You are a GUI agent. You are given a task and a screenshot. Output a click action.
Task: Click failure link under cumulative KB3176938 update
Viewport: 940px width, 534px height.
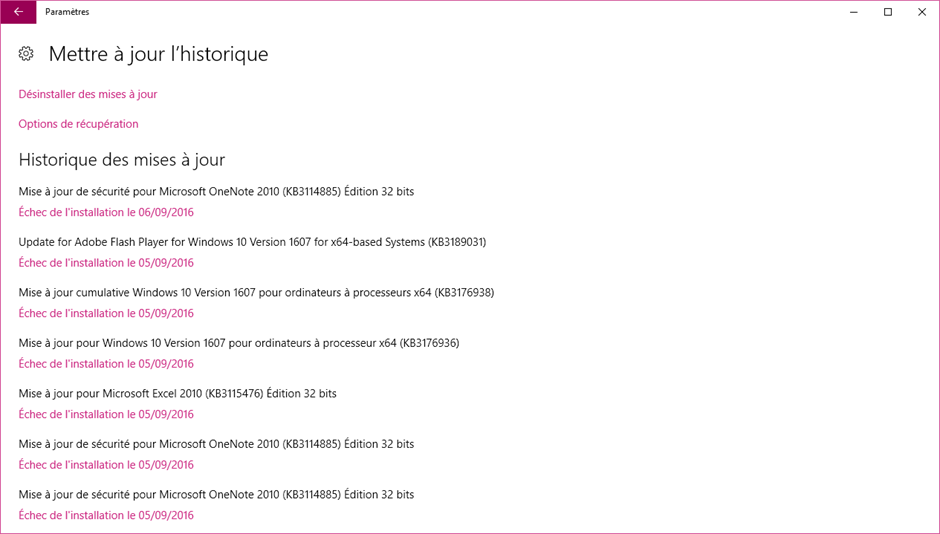coord(106,313)
